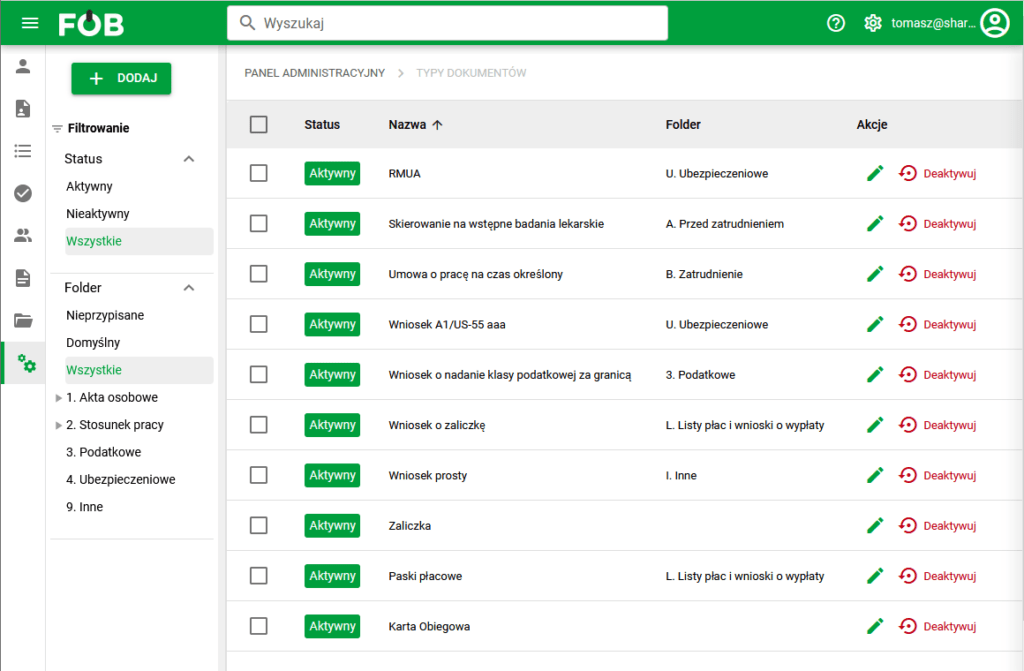Open the help question mark icon

coord(835,24)
